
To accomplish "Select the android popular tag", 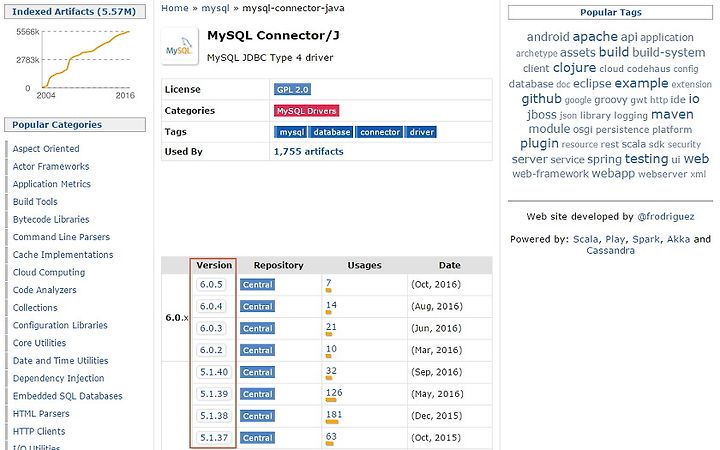I will click(548, 37).
